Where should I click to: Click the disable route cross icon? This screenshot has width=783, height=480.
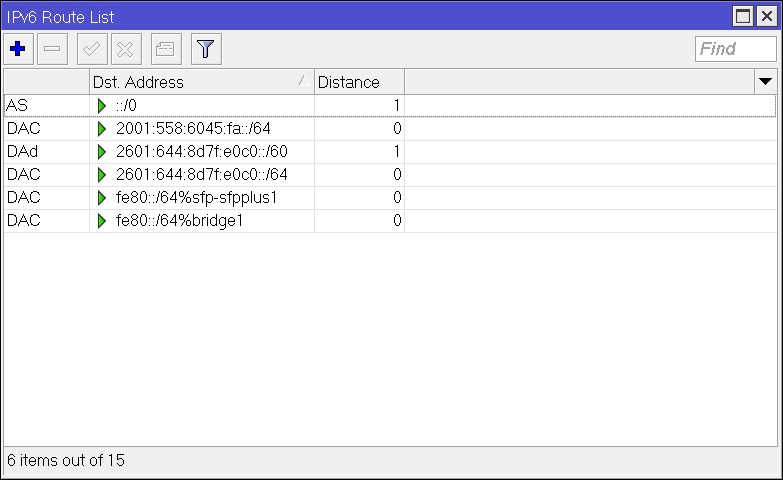pyautogui.click(x=126, y=49)
